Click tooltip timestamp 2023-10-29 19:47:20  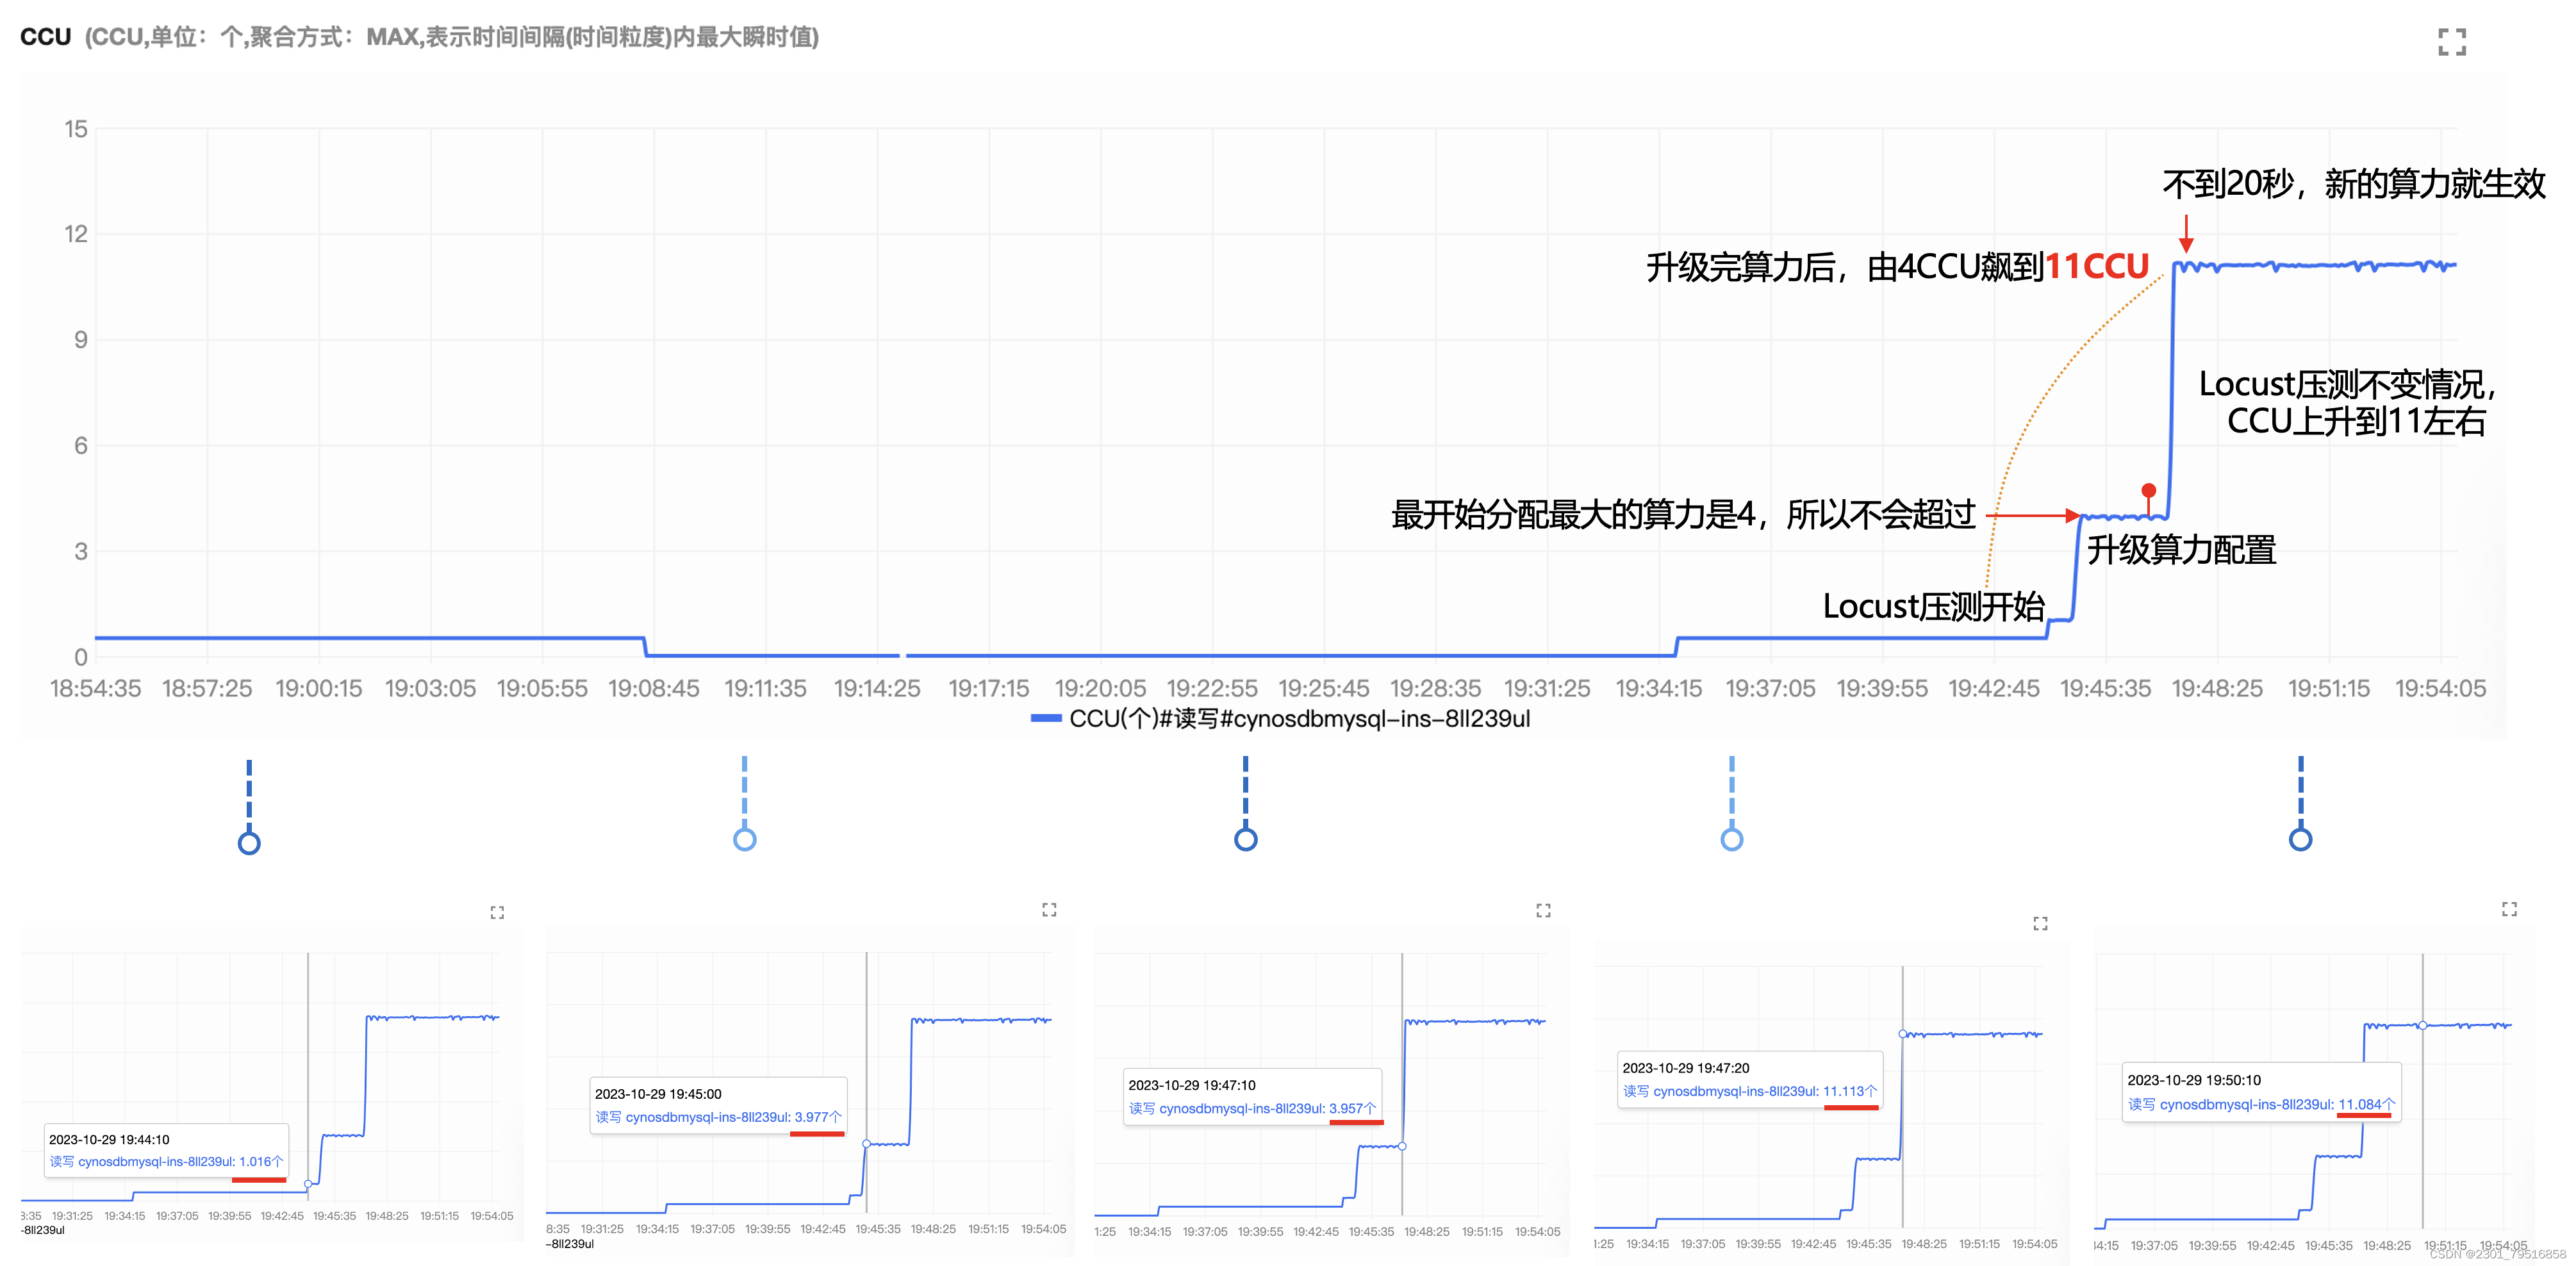(x=1686, y=1068)
